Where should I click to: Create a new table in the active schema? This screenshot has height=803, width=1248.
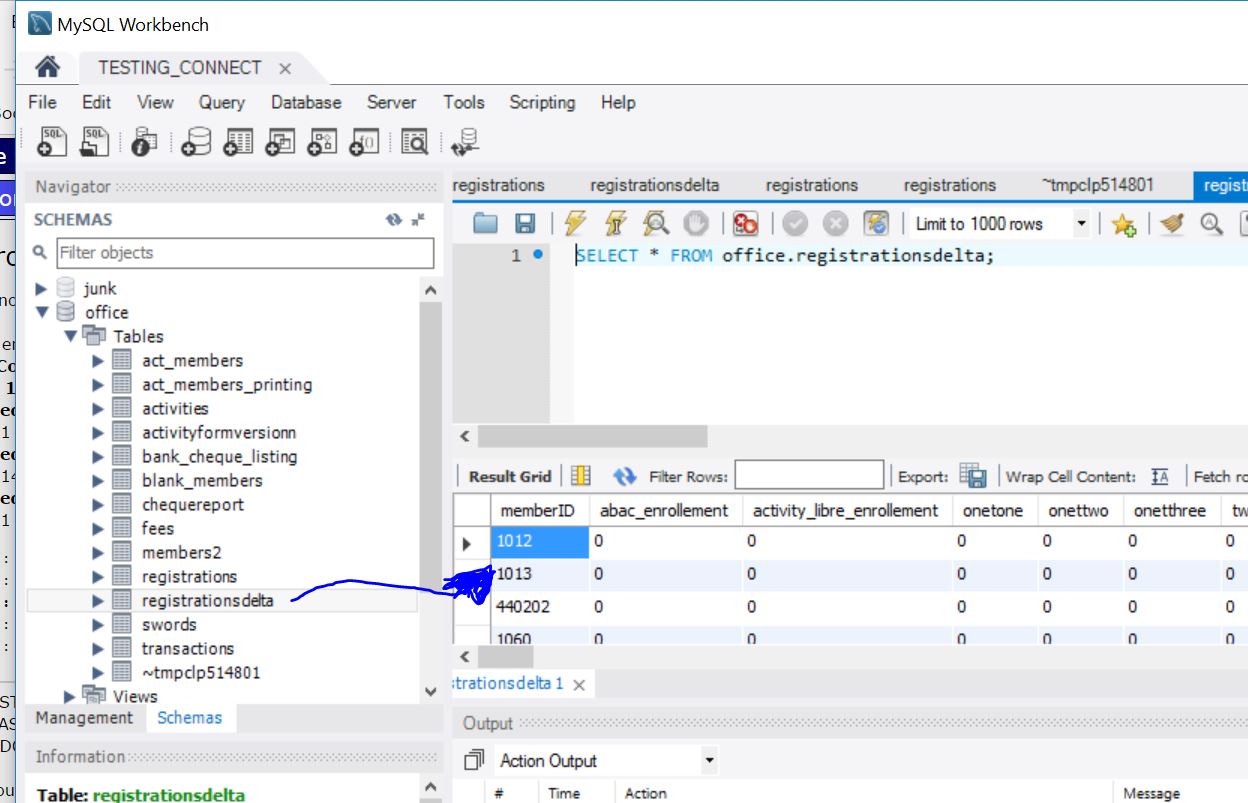(x=237, y=141)
